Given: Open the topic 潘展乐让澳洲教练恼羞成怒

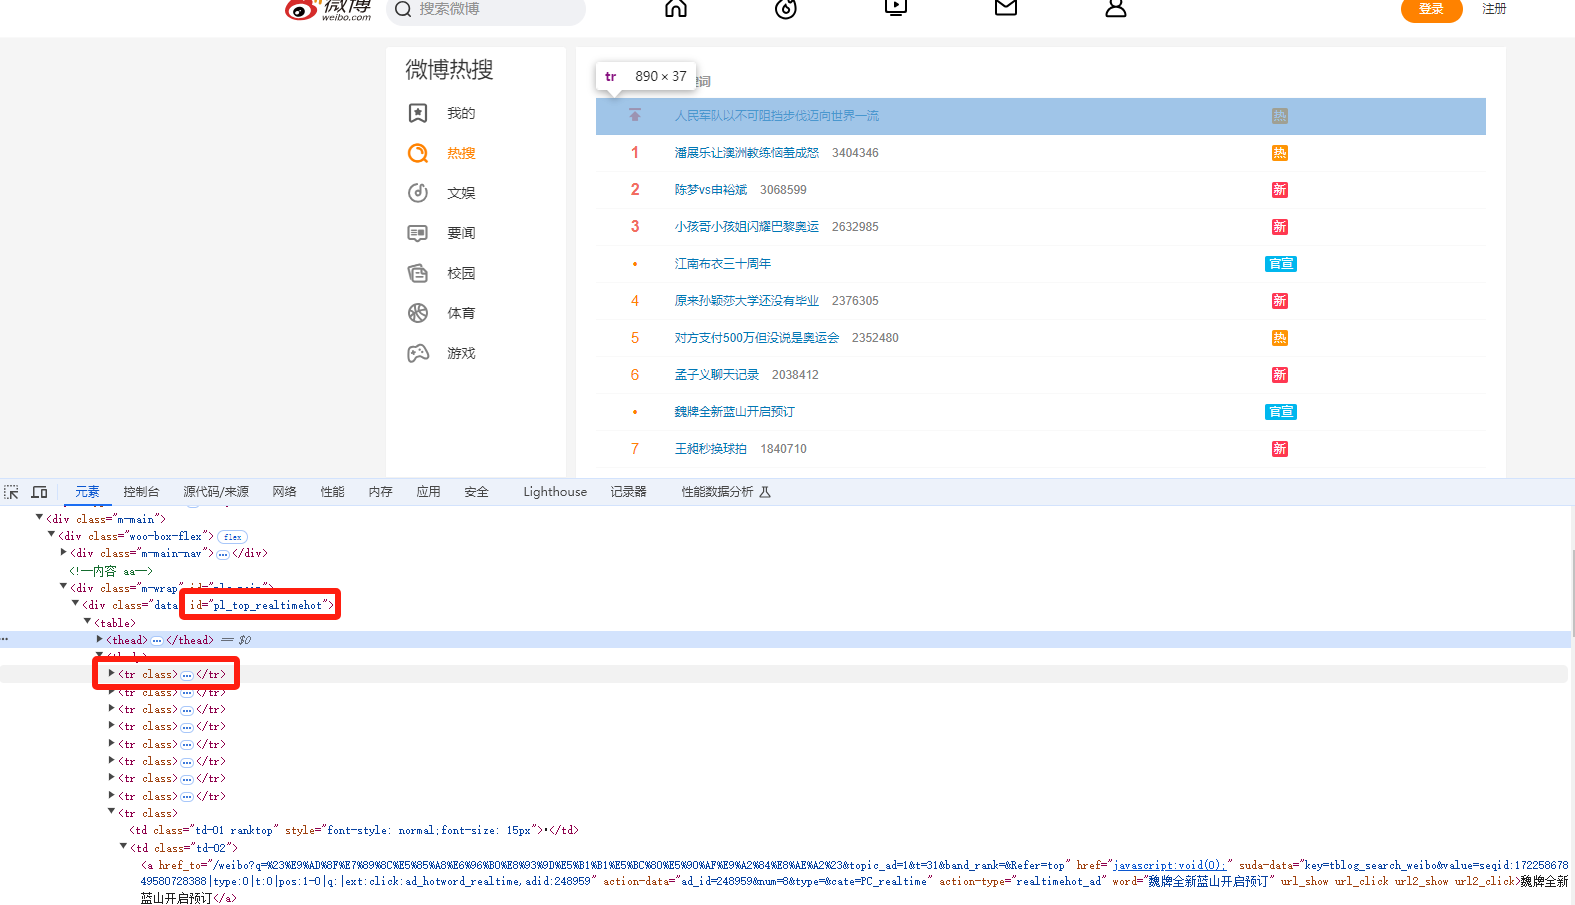Looking at the screenshot, I should click(746, 153).
